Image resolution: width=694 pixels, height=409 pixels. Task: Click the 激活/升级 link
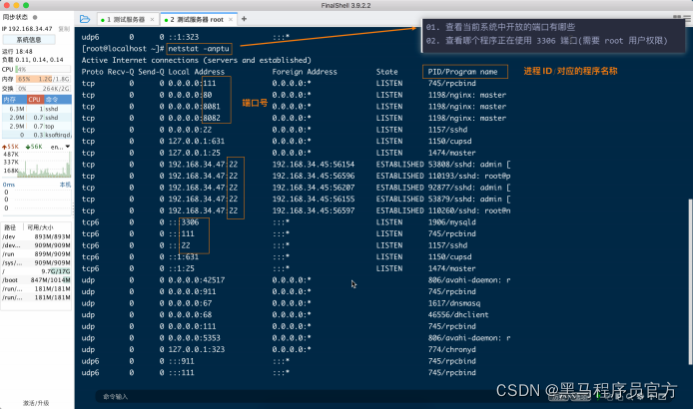[36, 403]
